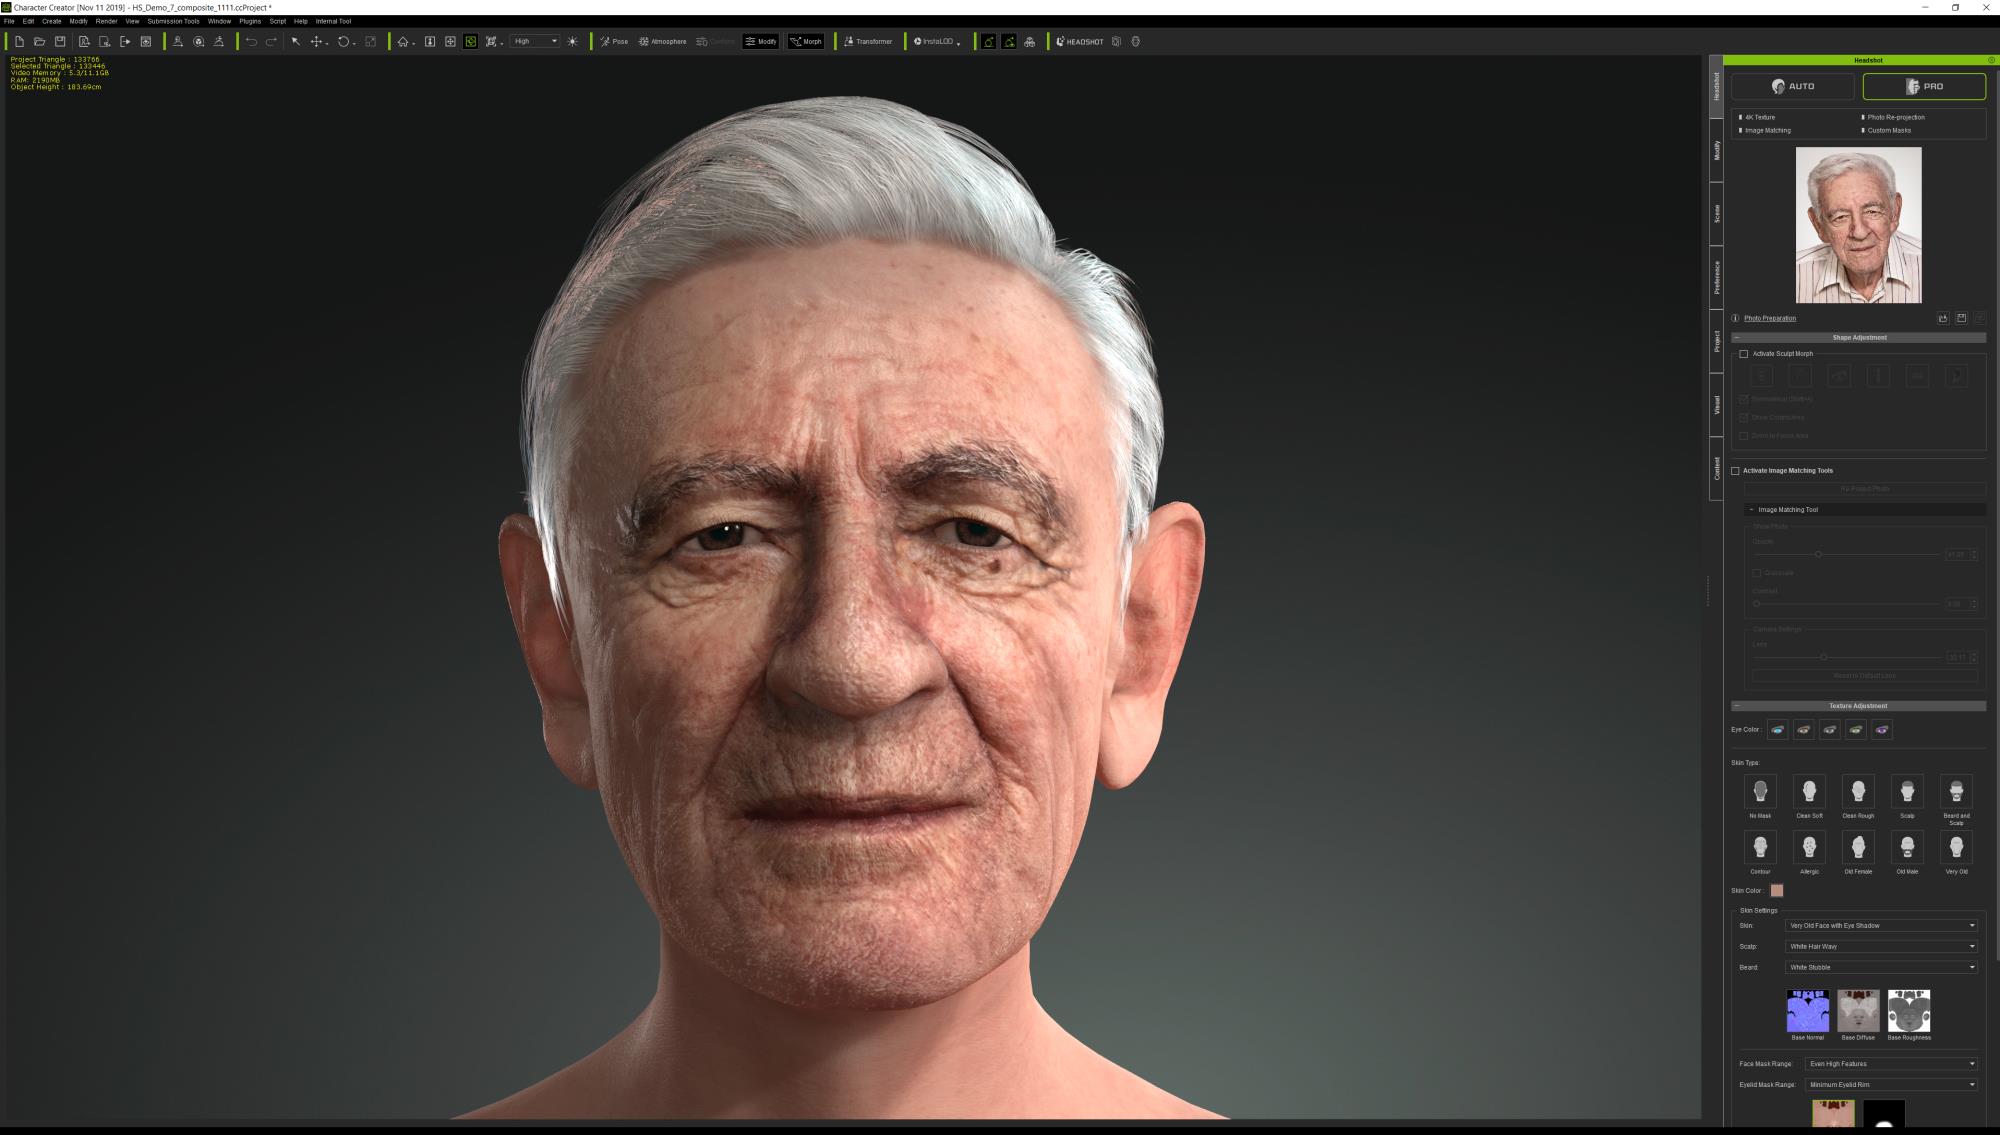2000x1135 pixels.
Task: Select the Rotate tool icon
Action: [343, 41]
